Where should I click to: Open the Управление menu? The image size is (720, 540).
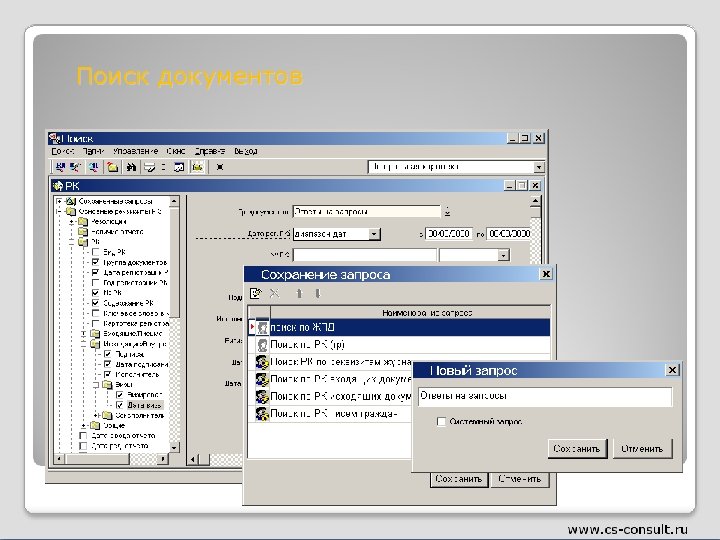pos(135,151)
